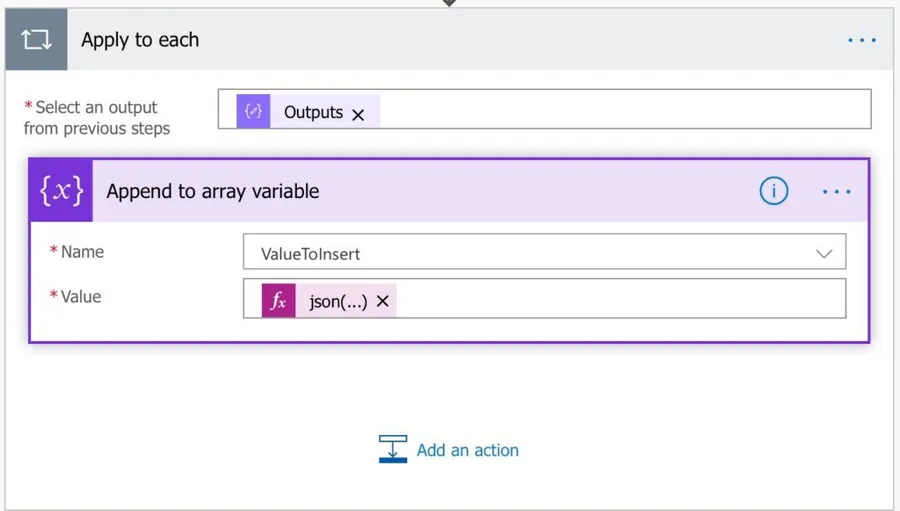The image size is (900, 511).
Task: Click the Add an action link
Action: (467, 450)
